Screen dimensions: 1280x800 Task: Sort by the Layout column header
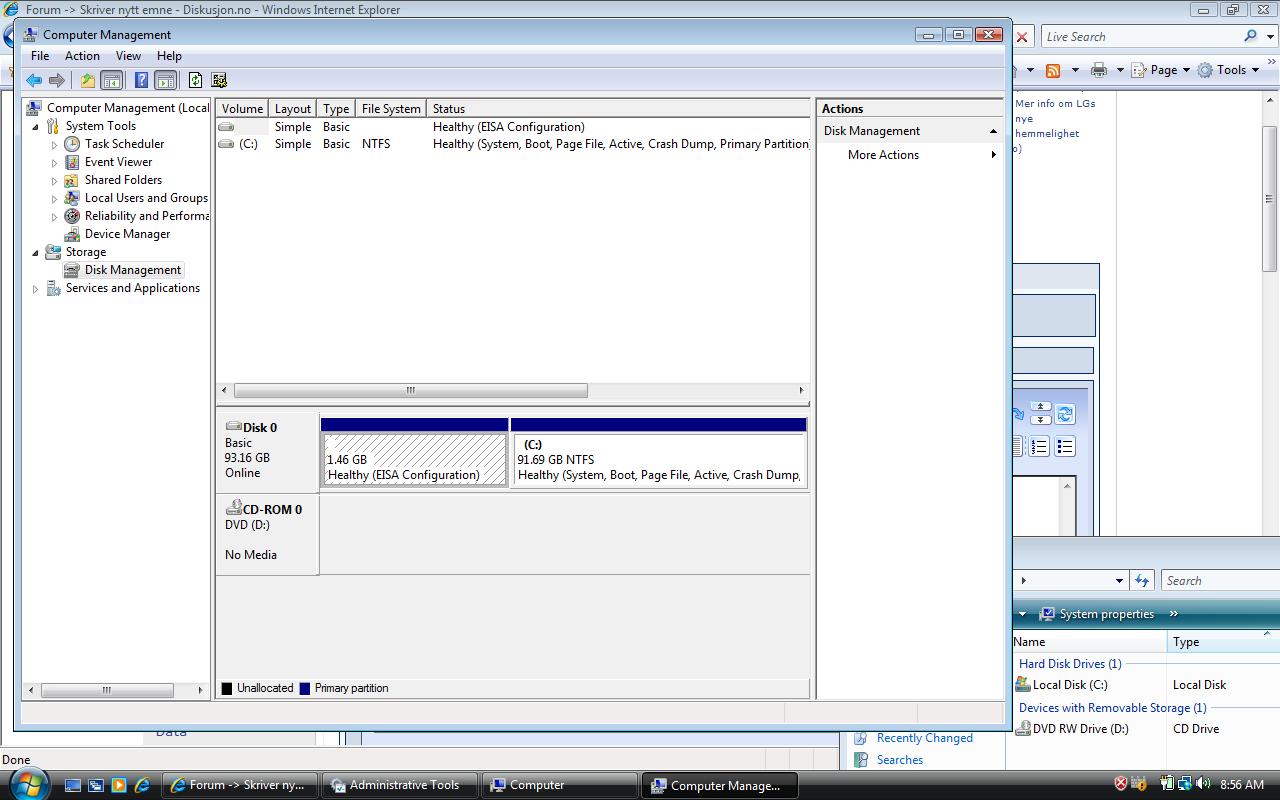pyautogui.click(x=293, y=109)
